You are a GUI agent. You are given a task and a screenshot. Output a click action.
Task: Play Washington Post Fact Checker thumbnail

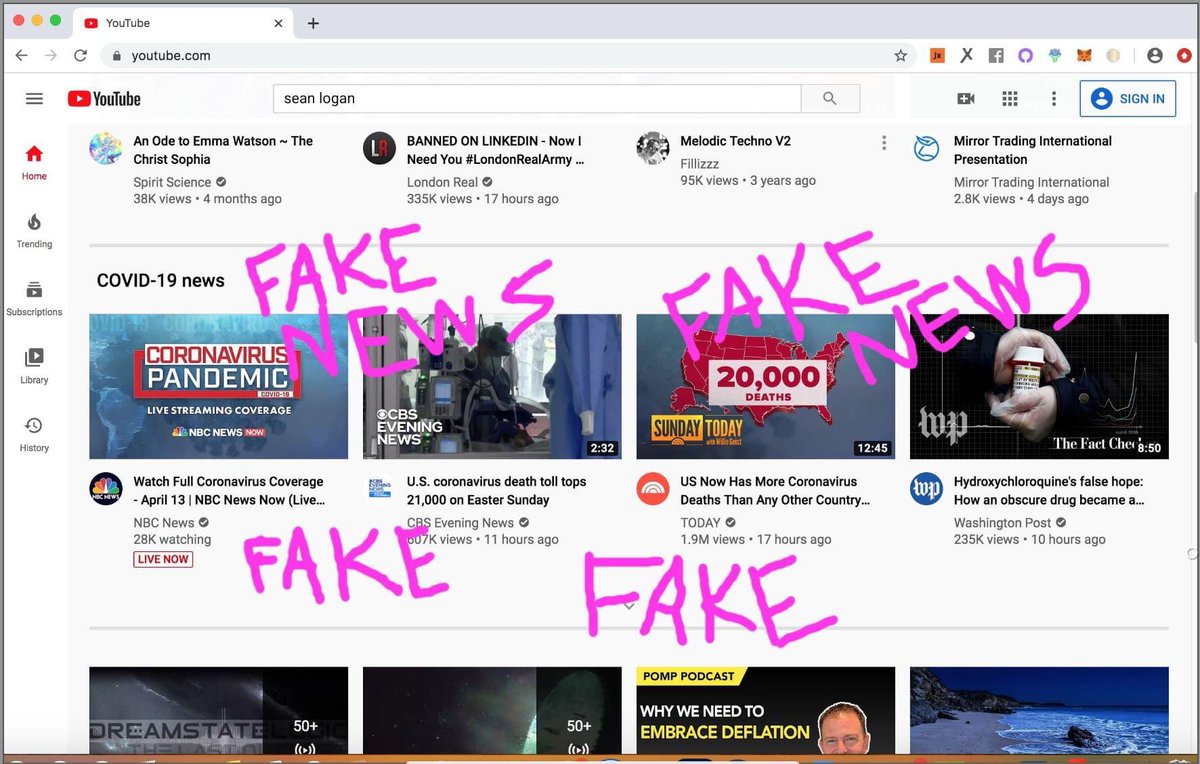coord(1039,386)
